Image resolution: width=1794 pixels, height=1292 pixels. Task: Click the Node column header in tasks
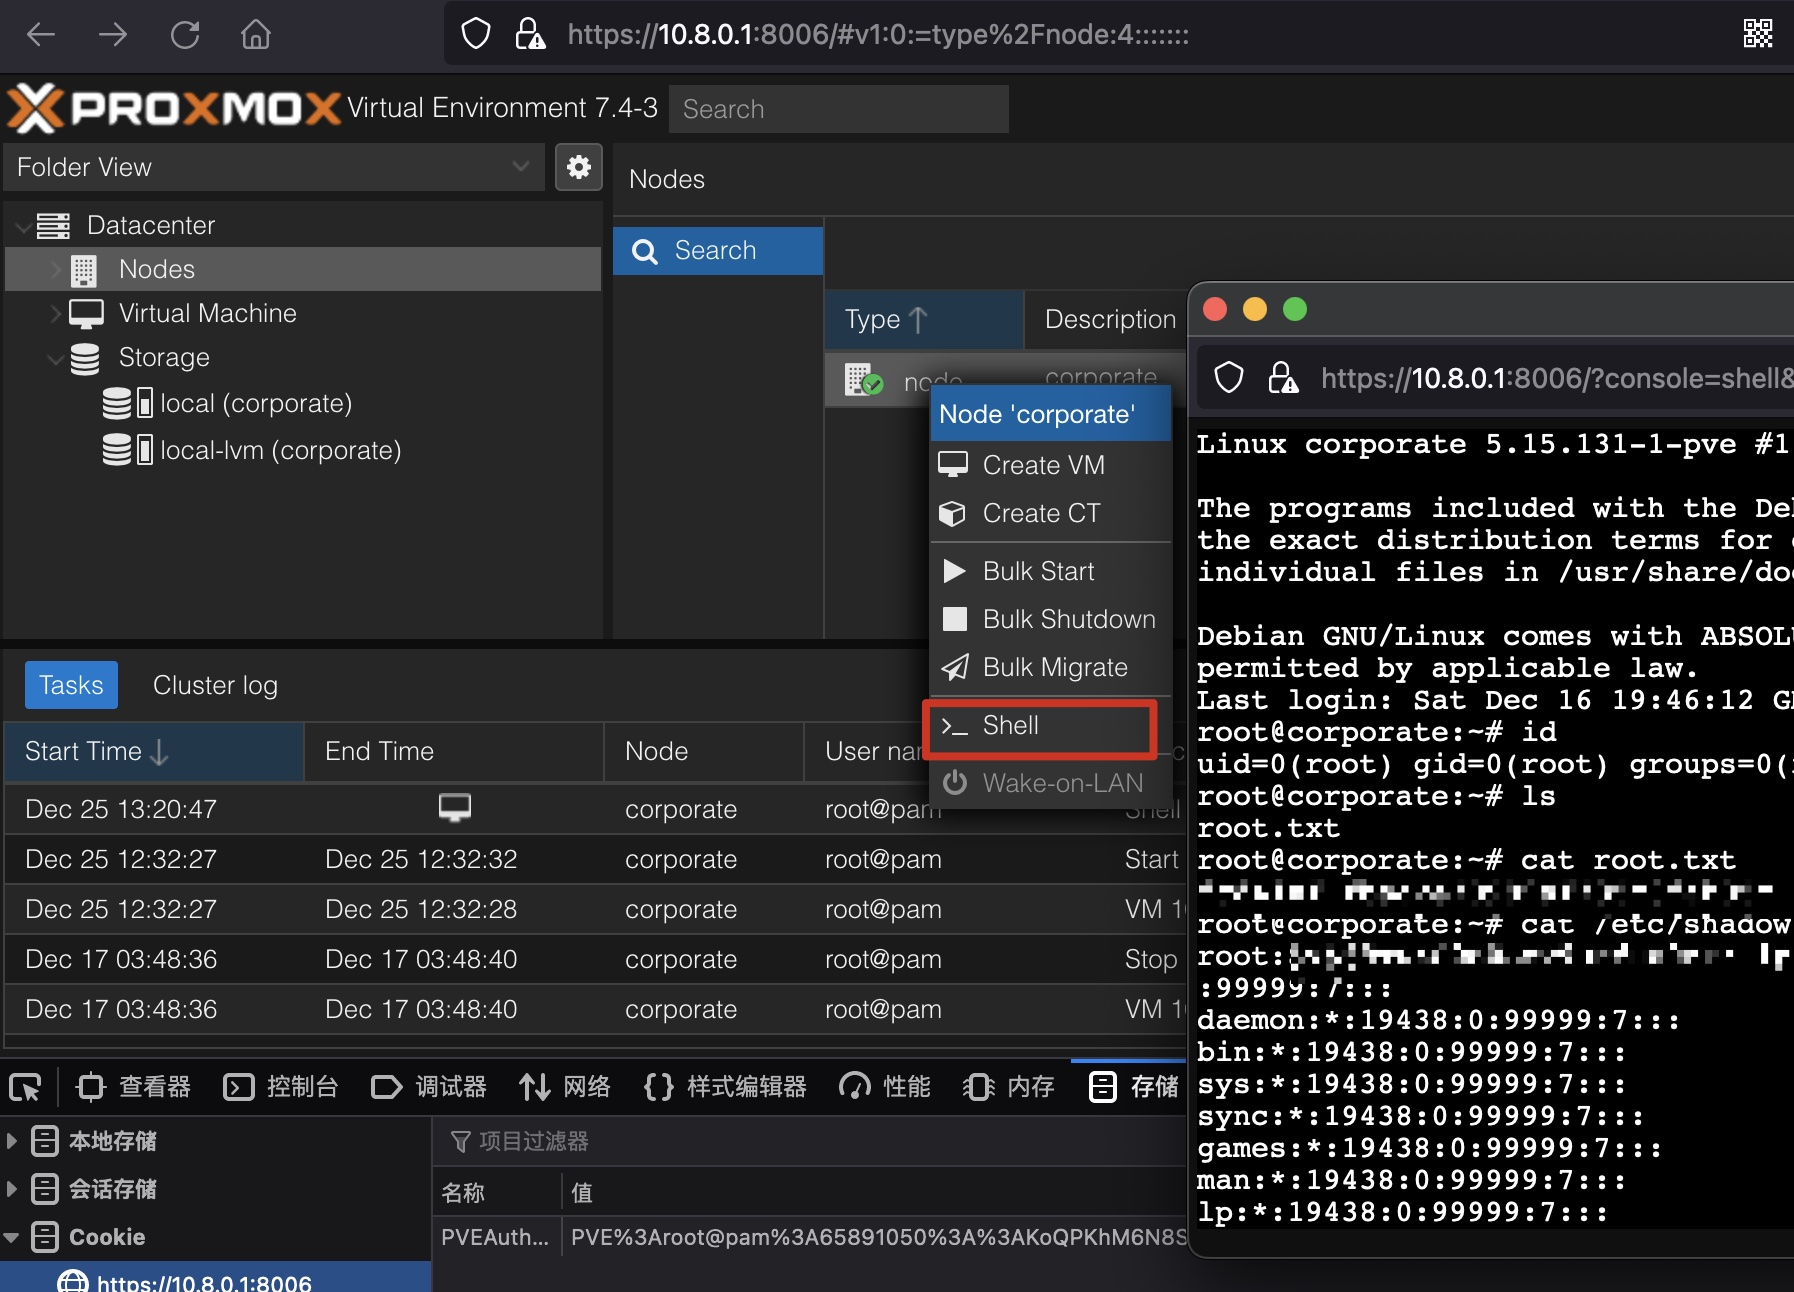pyautogui.click(x=704, y=752)
